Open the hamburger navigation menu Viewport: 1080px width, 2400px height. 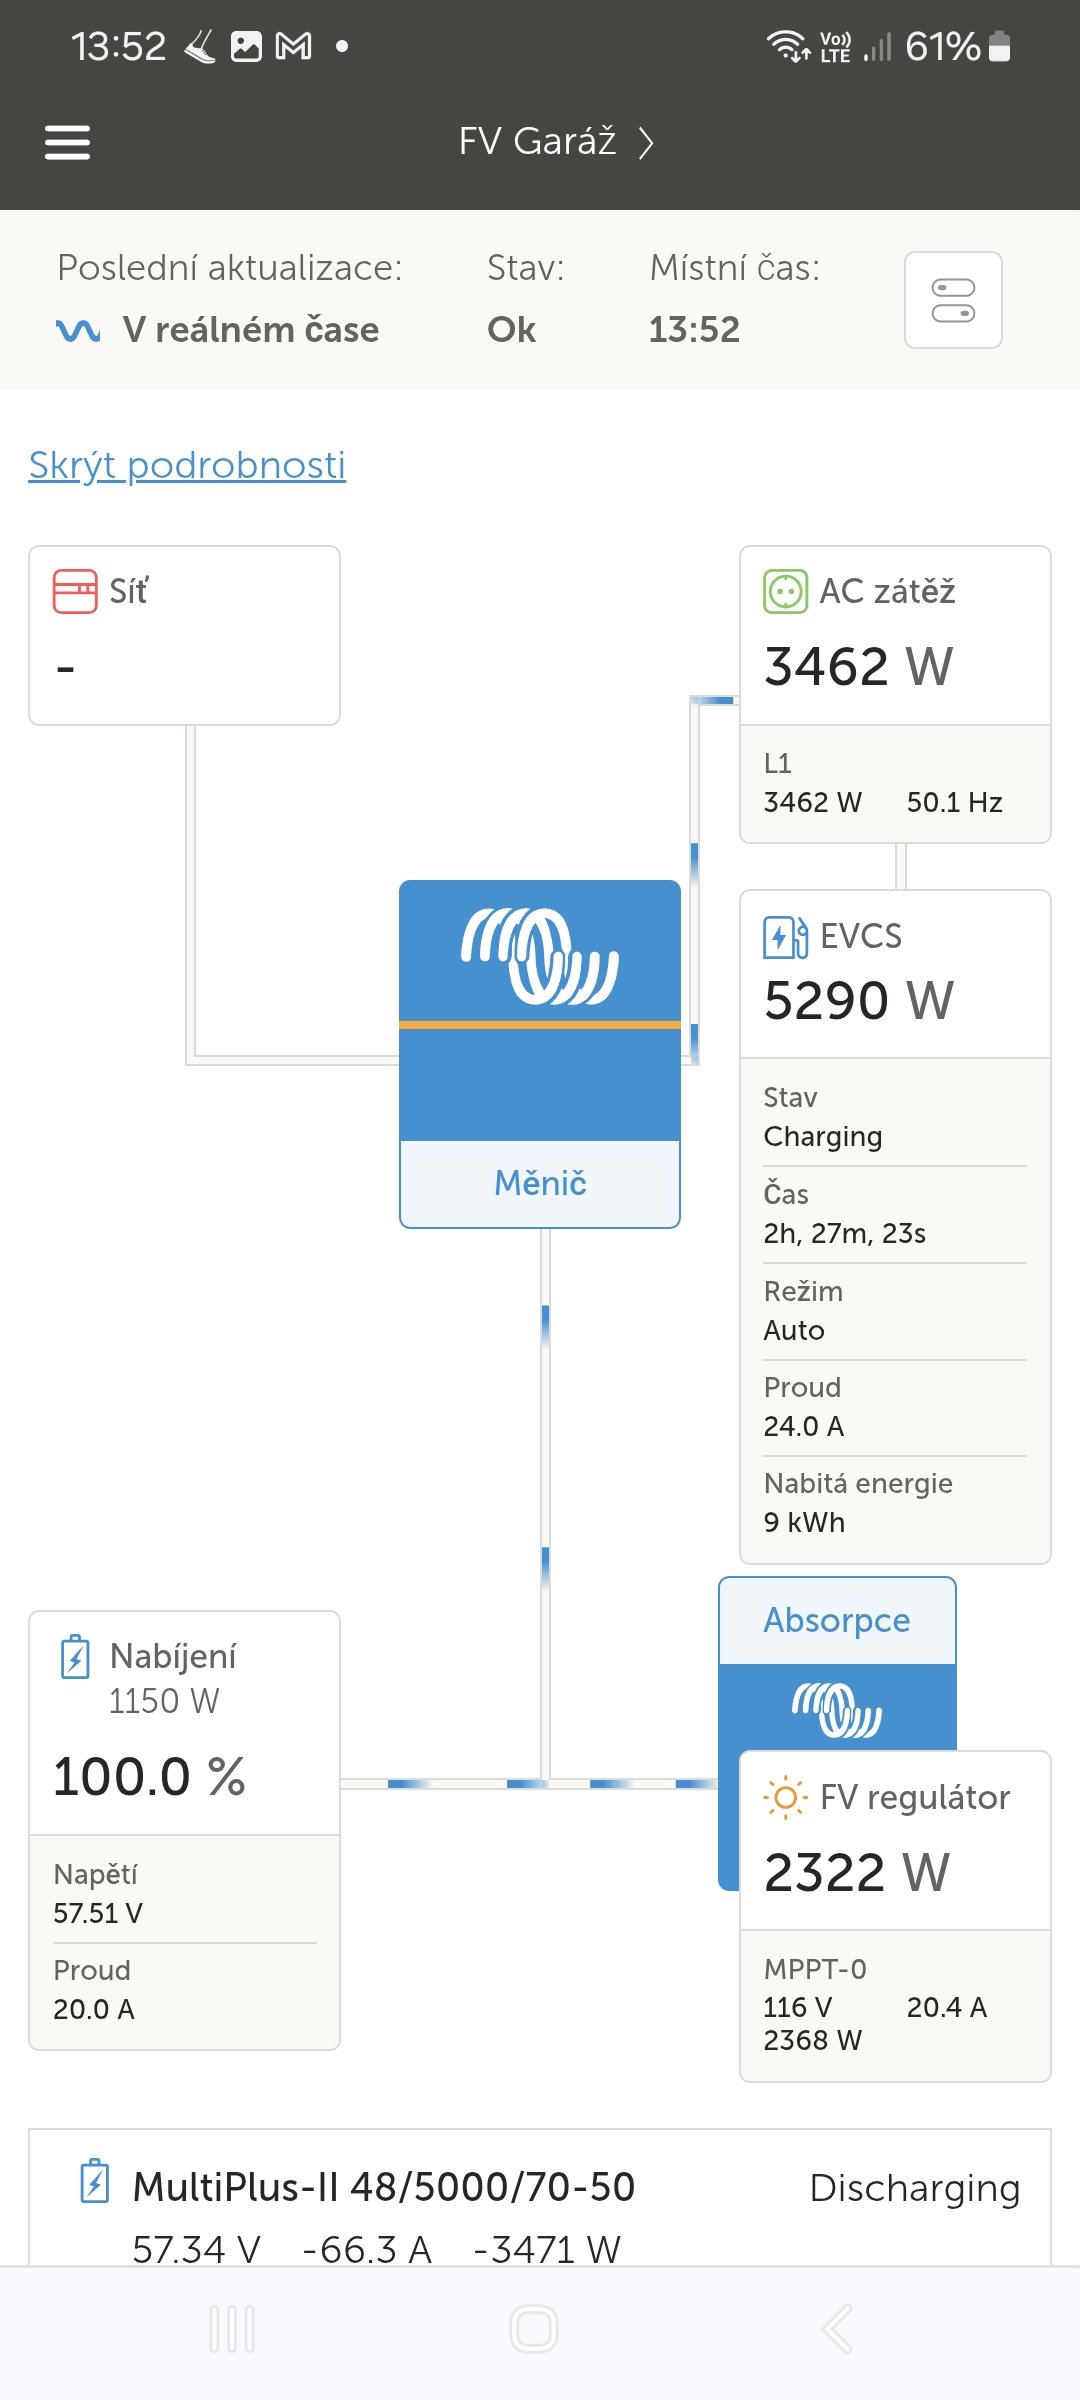68,142
